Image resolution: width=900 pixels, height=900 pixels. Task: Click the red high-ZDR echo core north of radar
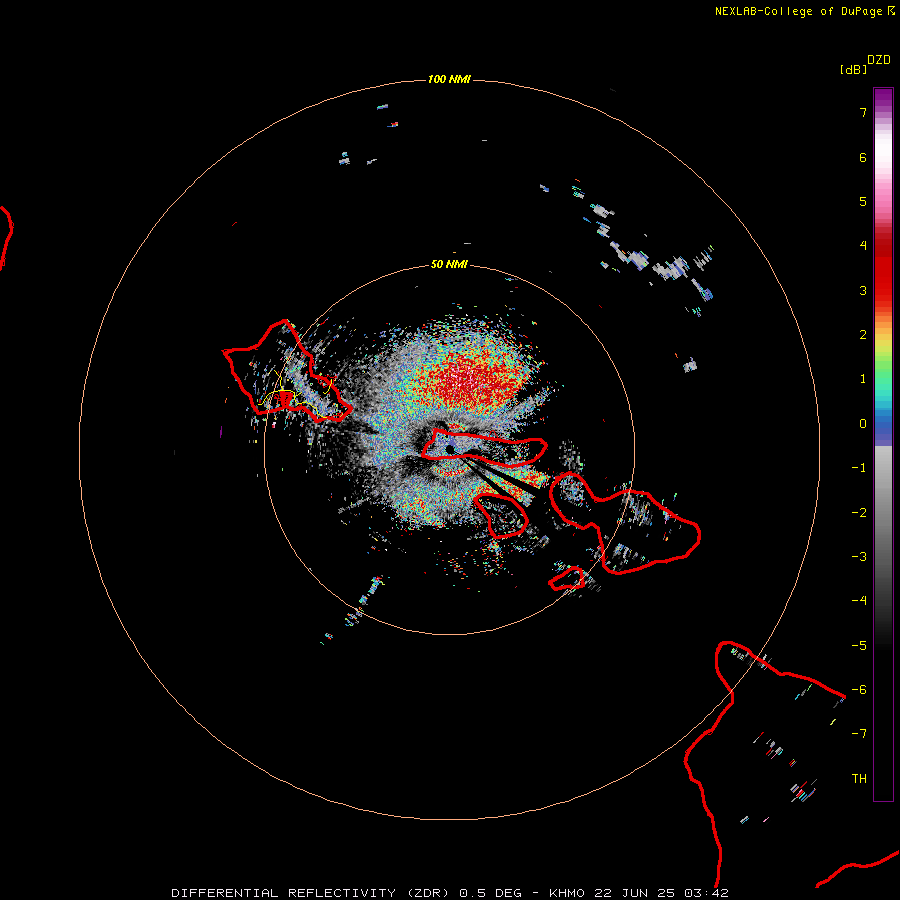coord(468,379)
